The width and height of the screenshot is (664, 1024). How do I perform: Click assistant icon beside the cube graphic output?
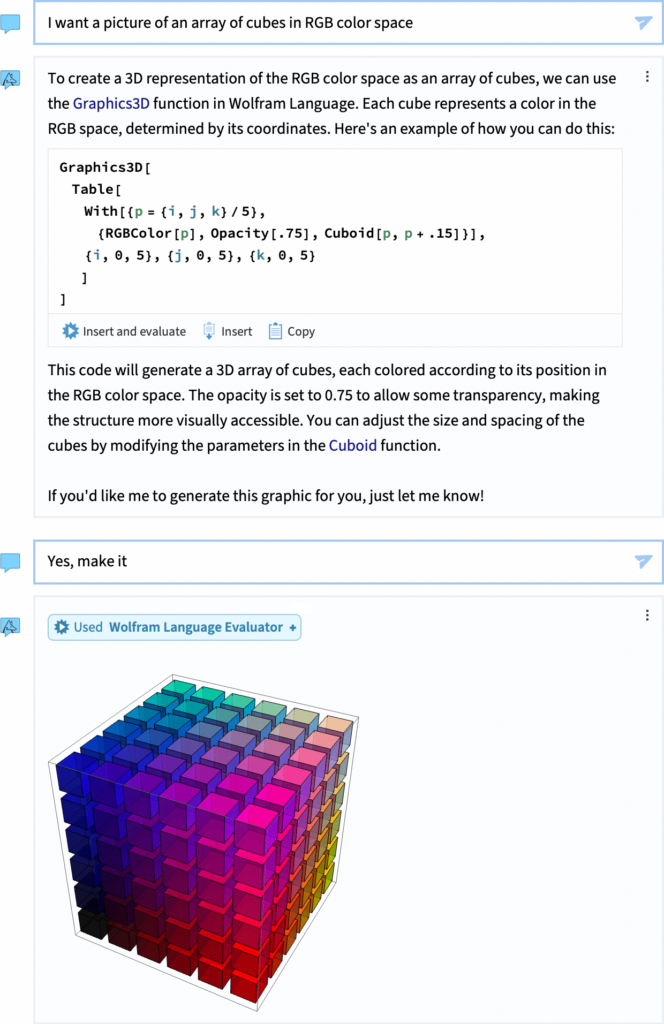tap(10, 627)
